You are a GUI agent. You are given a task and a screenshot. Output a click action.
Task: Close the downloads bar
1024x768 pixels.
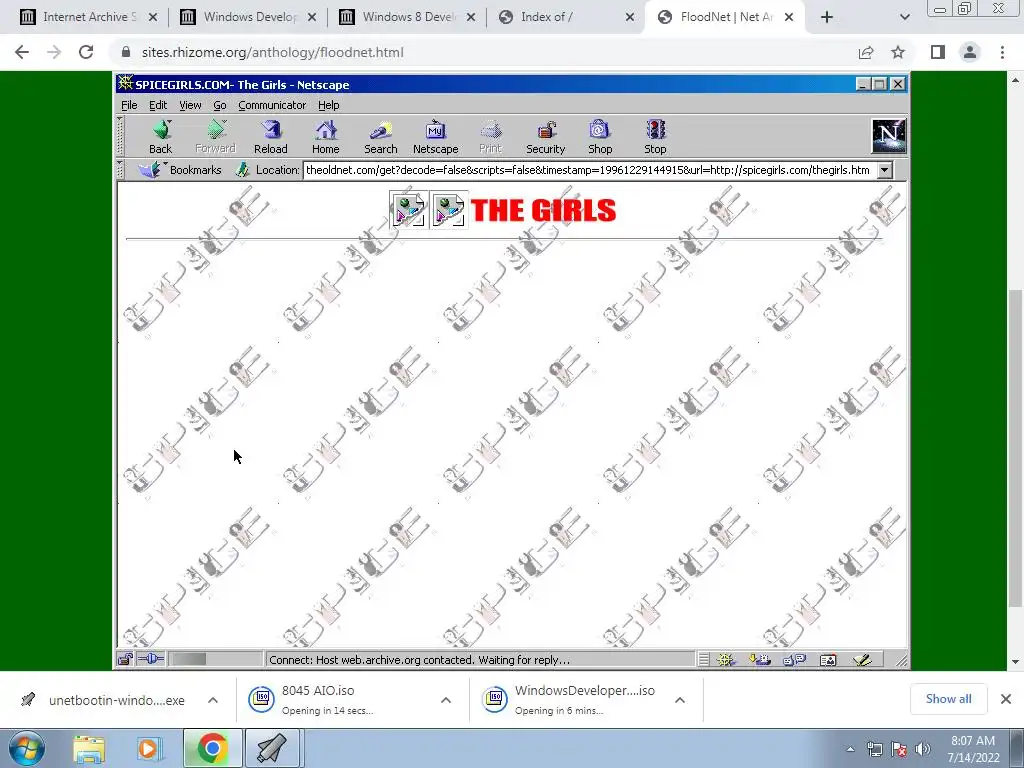(x=1006, y=699)
